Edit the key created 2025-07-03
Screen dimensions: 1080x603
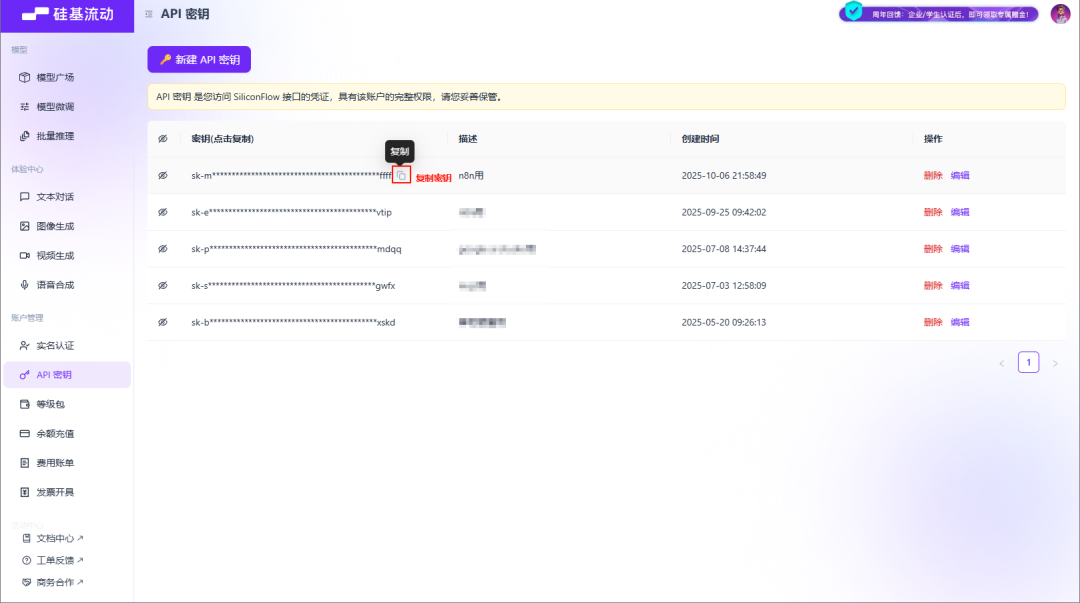[960, 285]
